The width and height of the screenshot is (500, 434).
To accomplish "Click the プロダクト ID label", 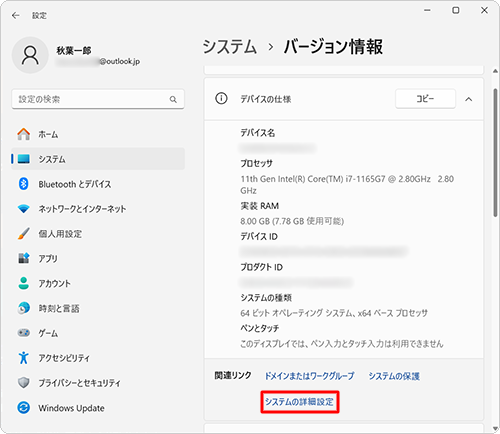I will [x=262, y=267].
